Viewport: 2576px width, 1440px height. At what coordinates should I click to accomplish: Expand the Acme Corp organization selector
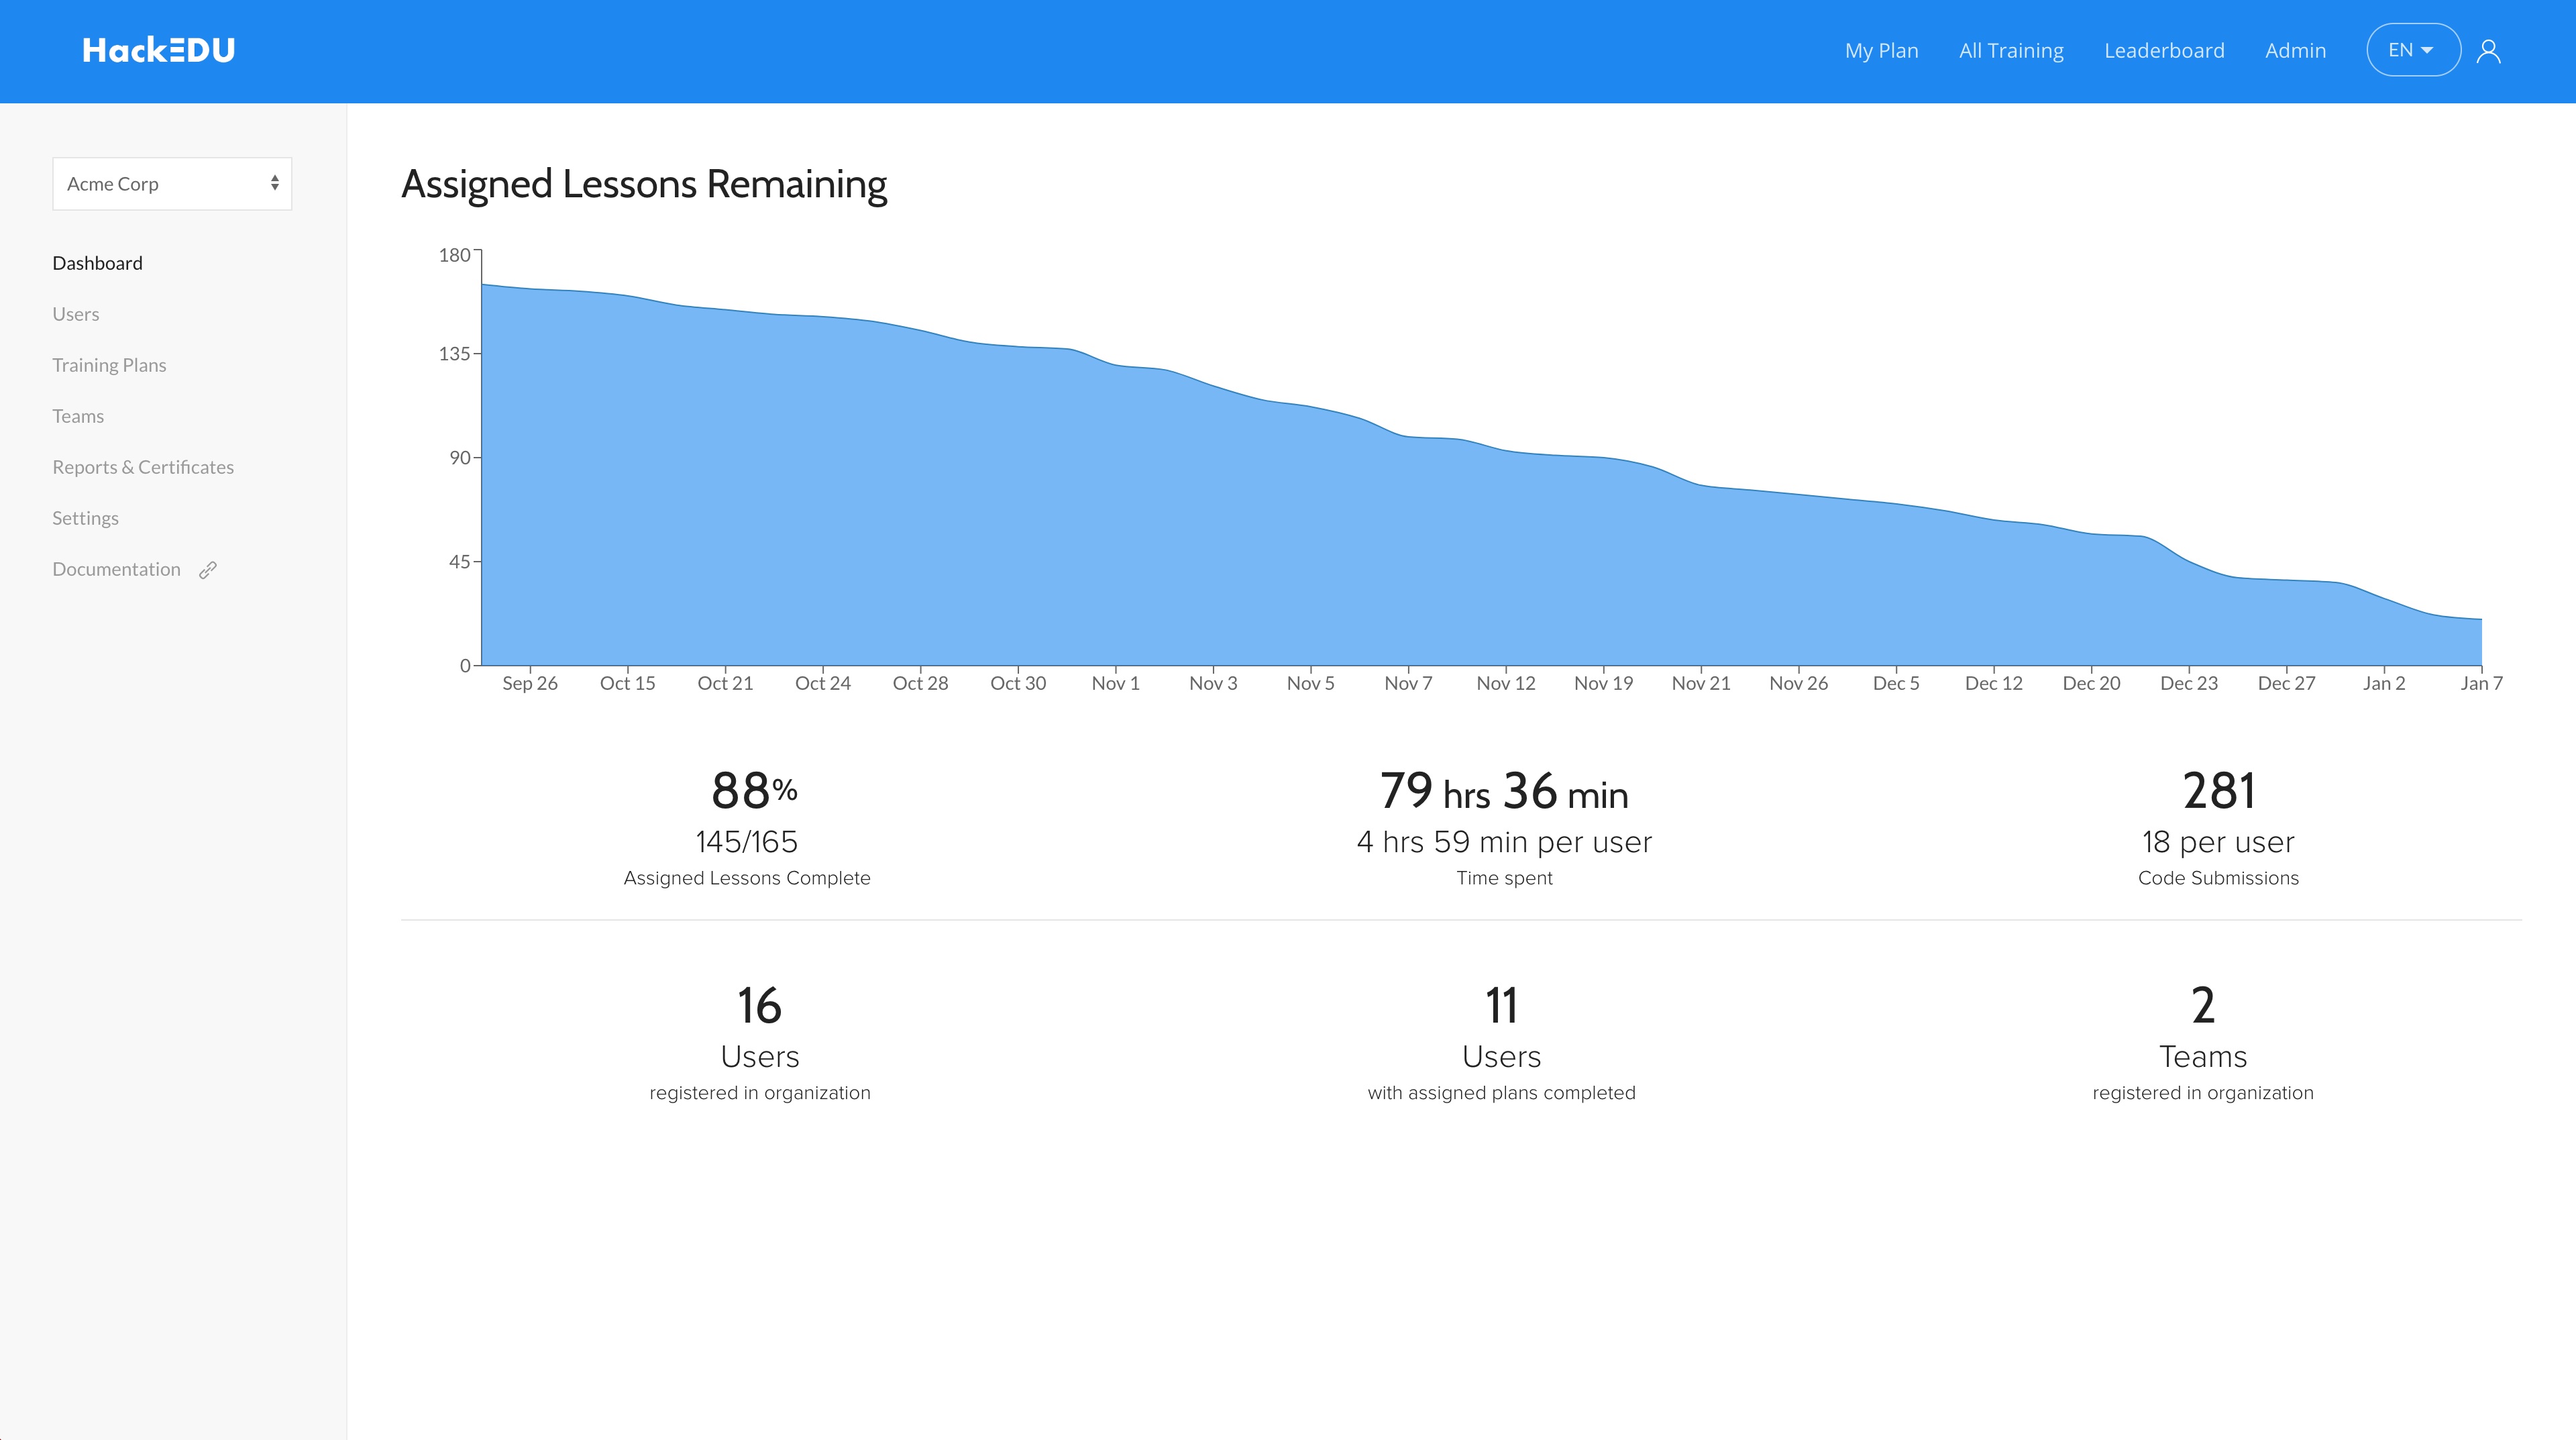tap(172, 184)
